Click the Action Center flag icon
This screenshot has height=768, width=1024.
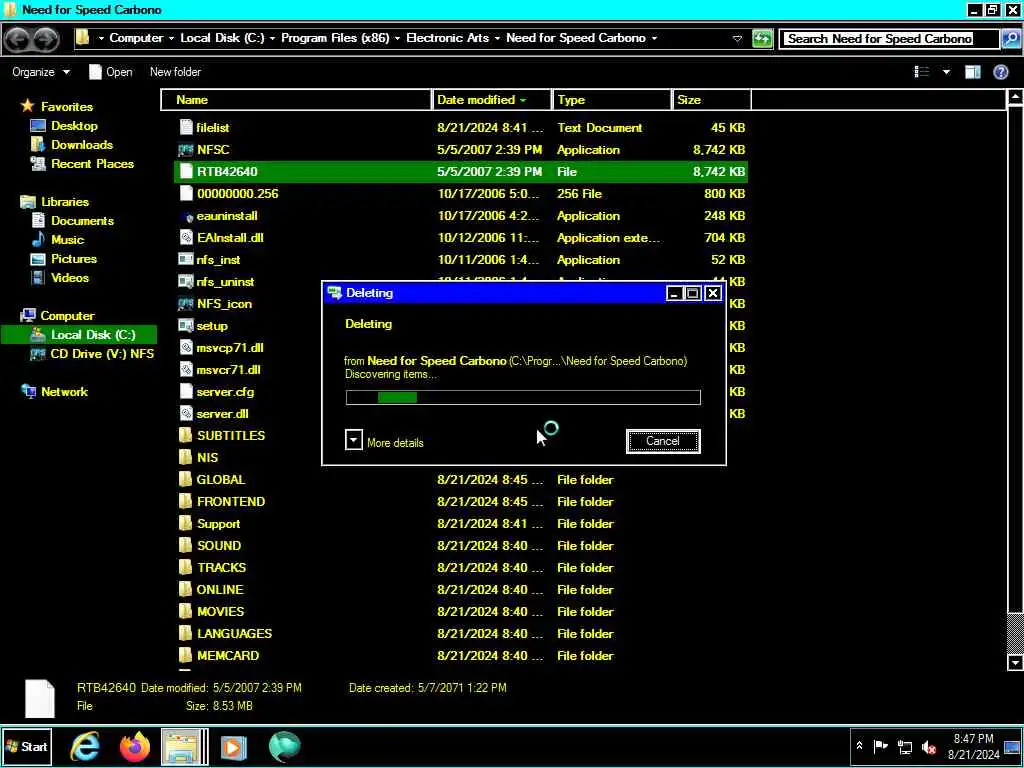(x=881, y=746)
